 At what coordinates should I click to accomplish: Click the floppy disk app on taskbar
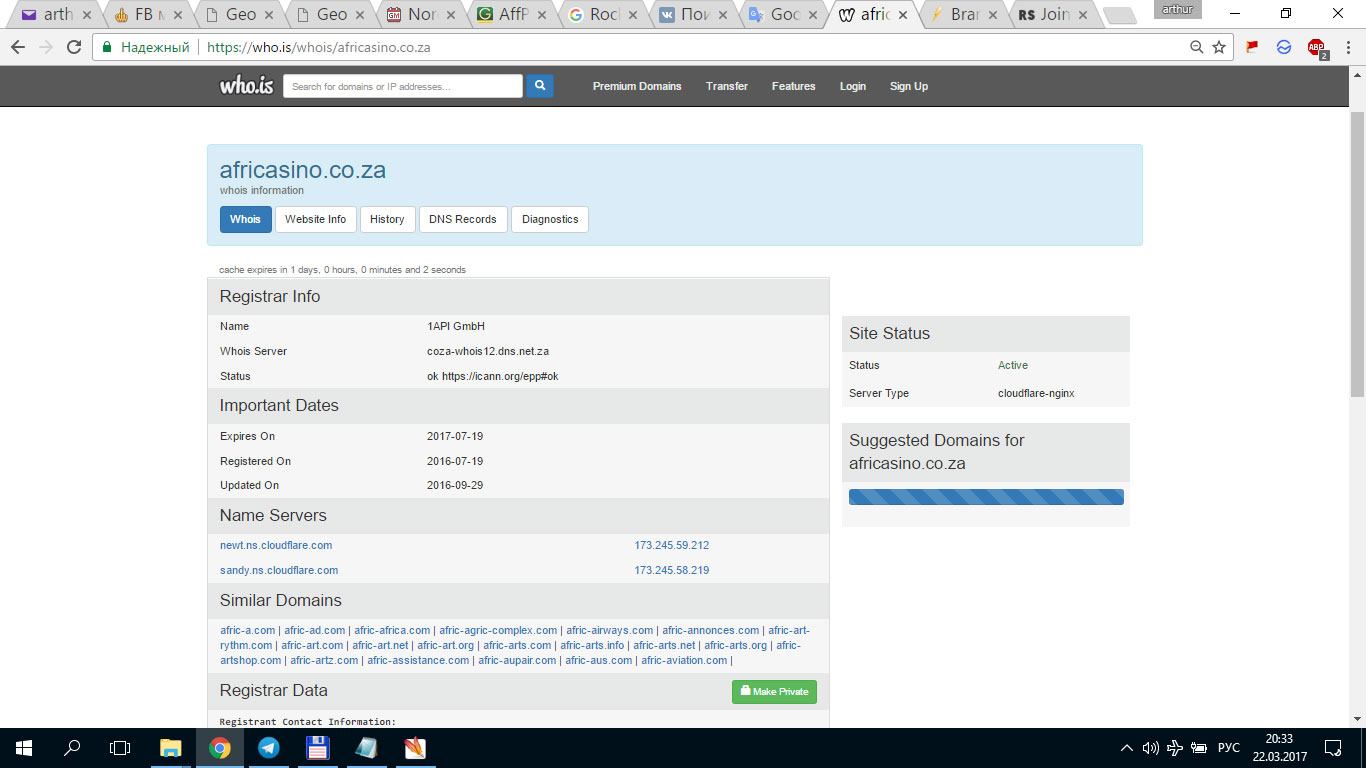coord(317,747)
